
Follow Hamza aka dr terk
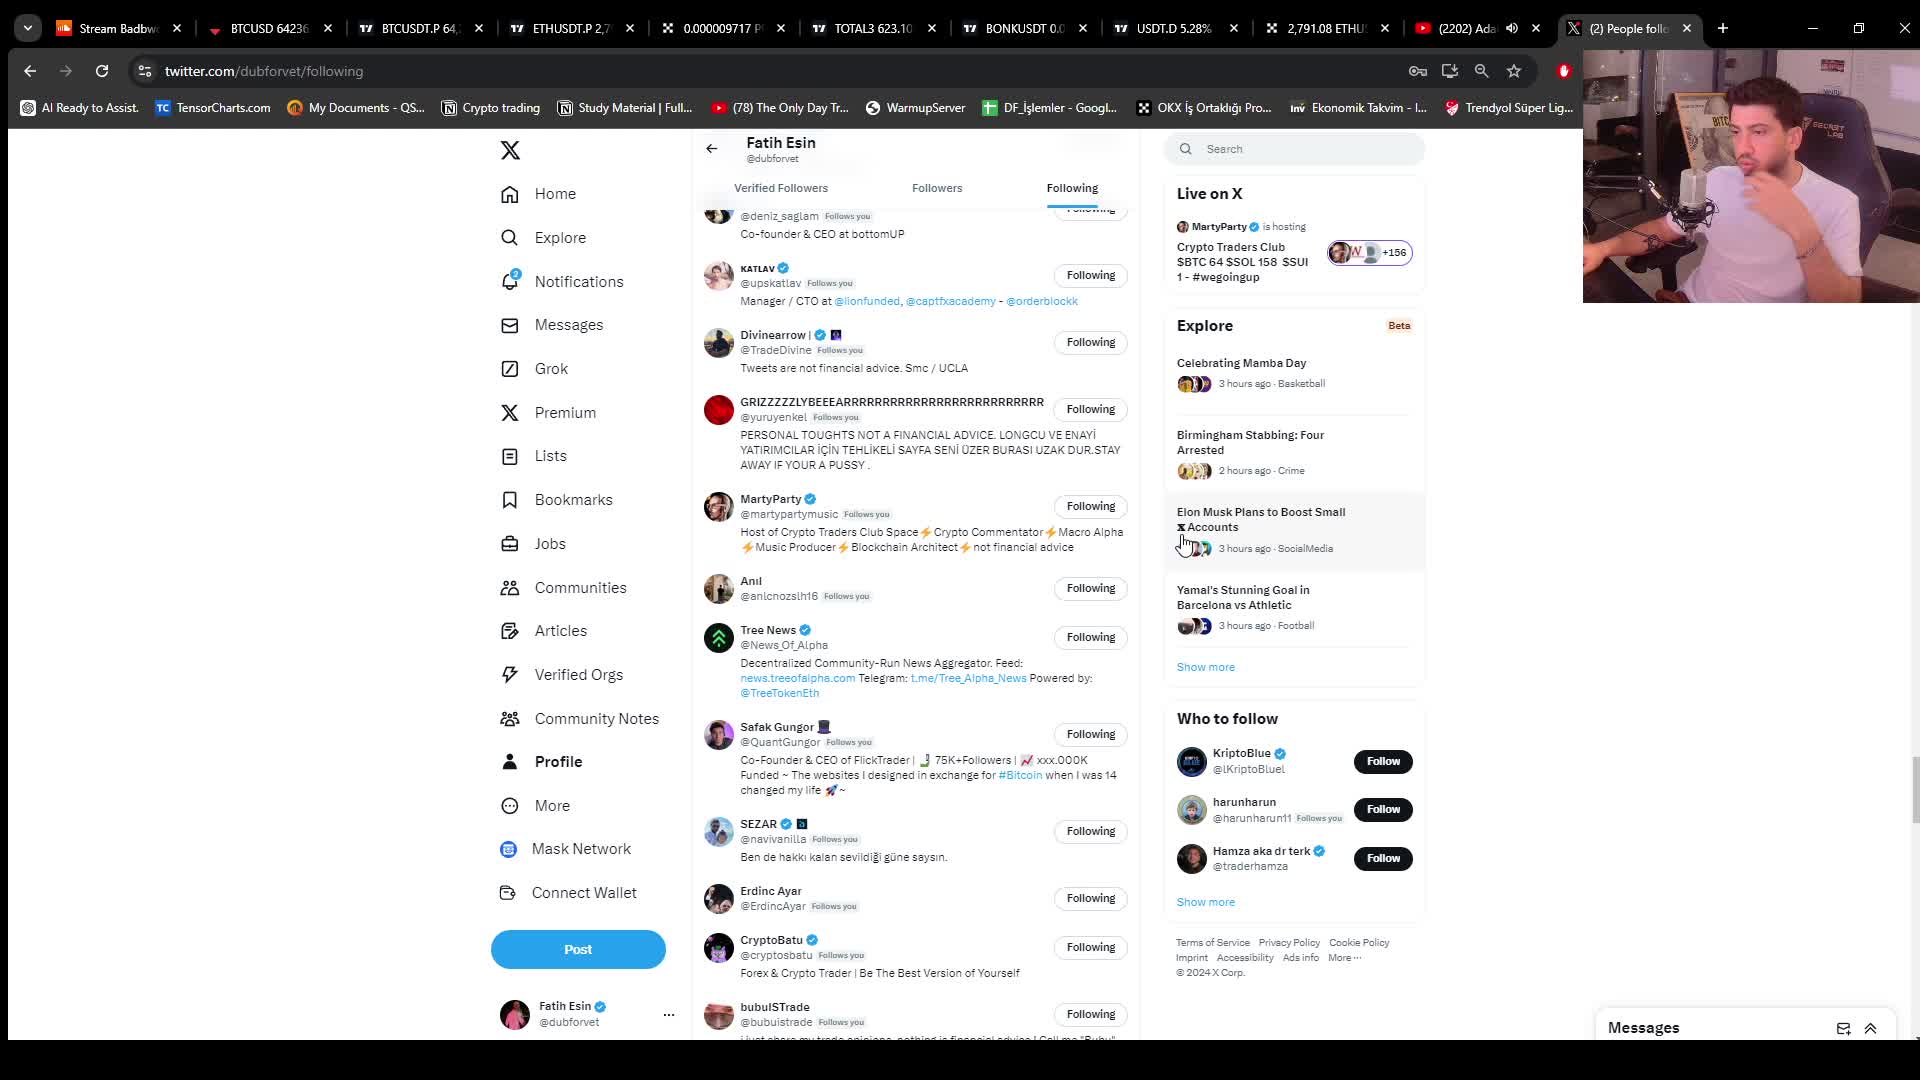pos(1383,858)
